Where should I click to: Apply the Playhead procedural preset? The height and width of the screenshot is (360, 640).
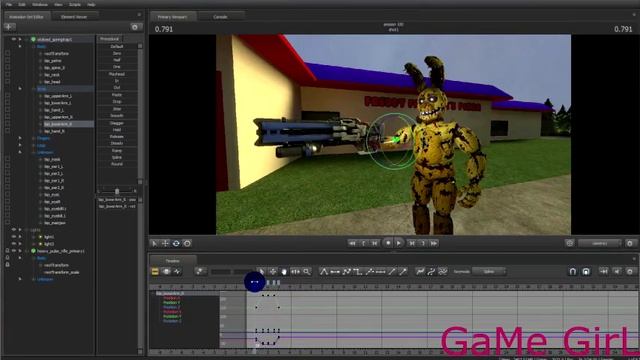pyautogui.click(x=117, y=74)
